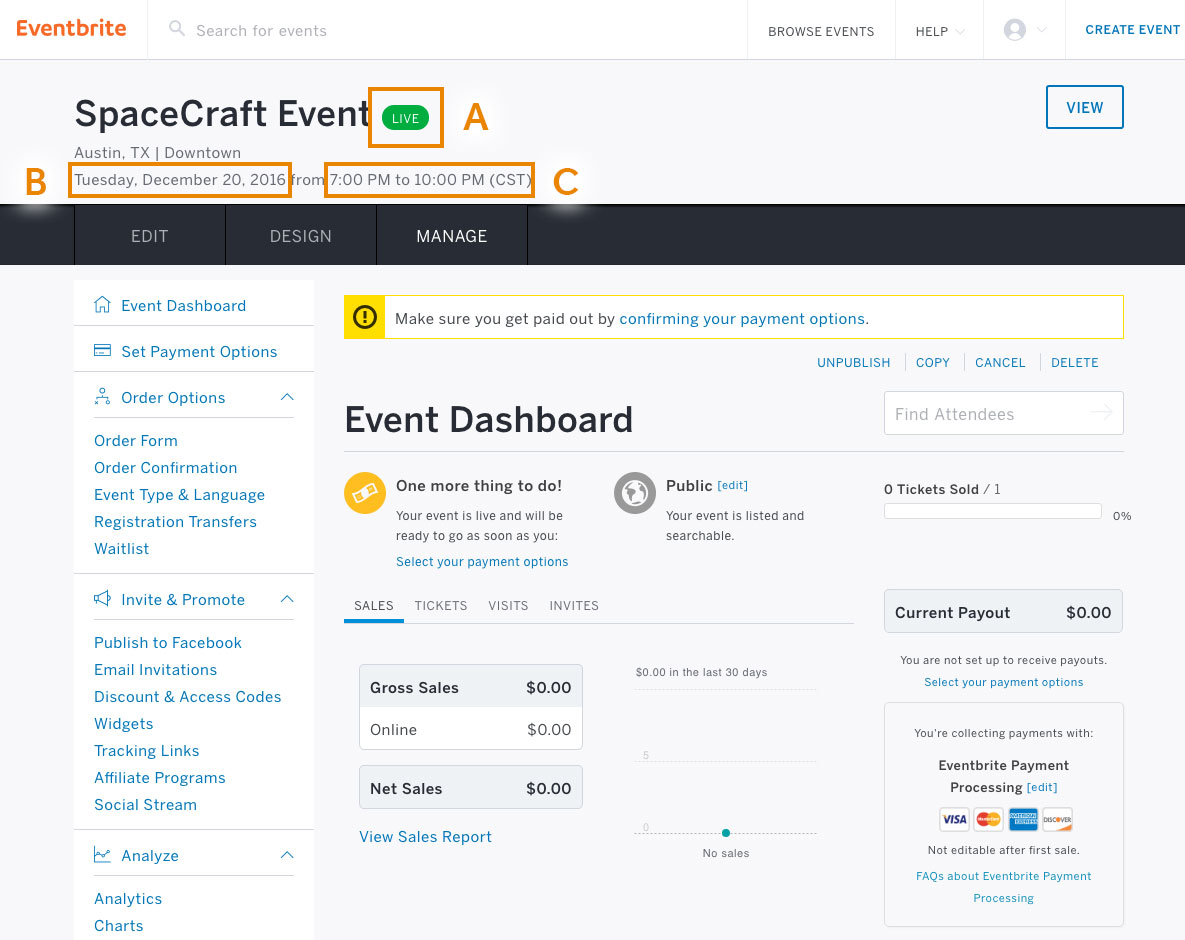Select payment options under Current Payout
This screenshot has width=1185, height=940.
coord(1004,682)
